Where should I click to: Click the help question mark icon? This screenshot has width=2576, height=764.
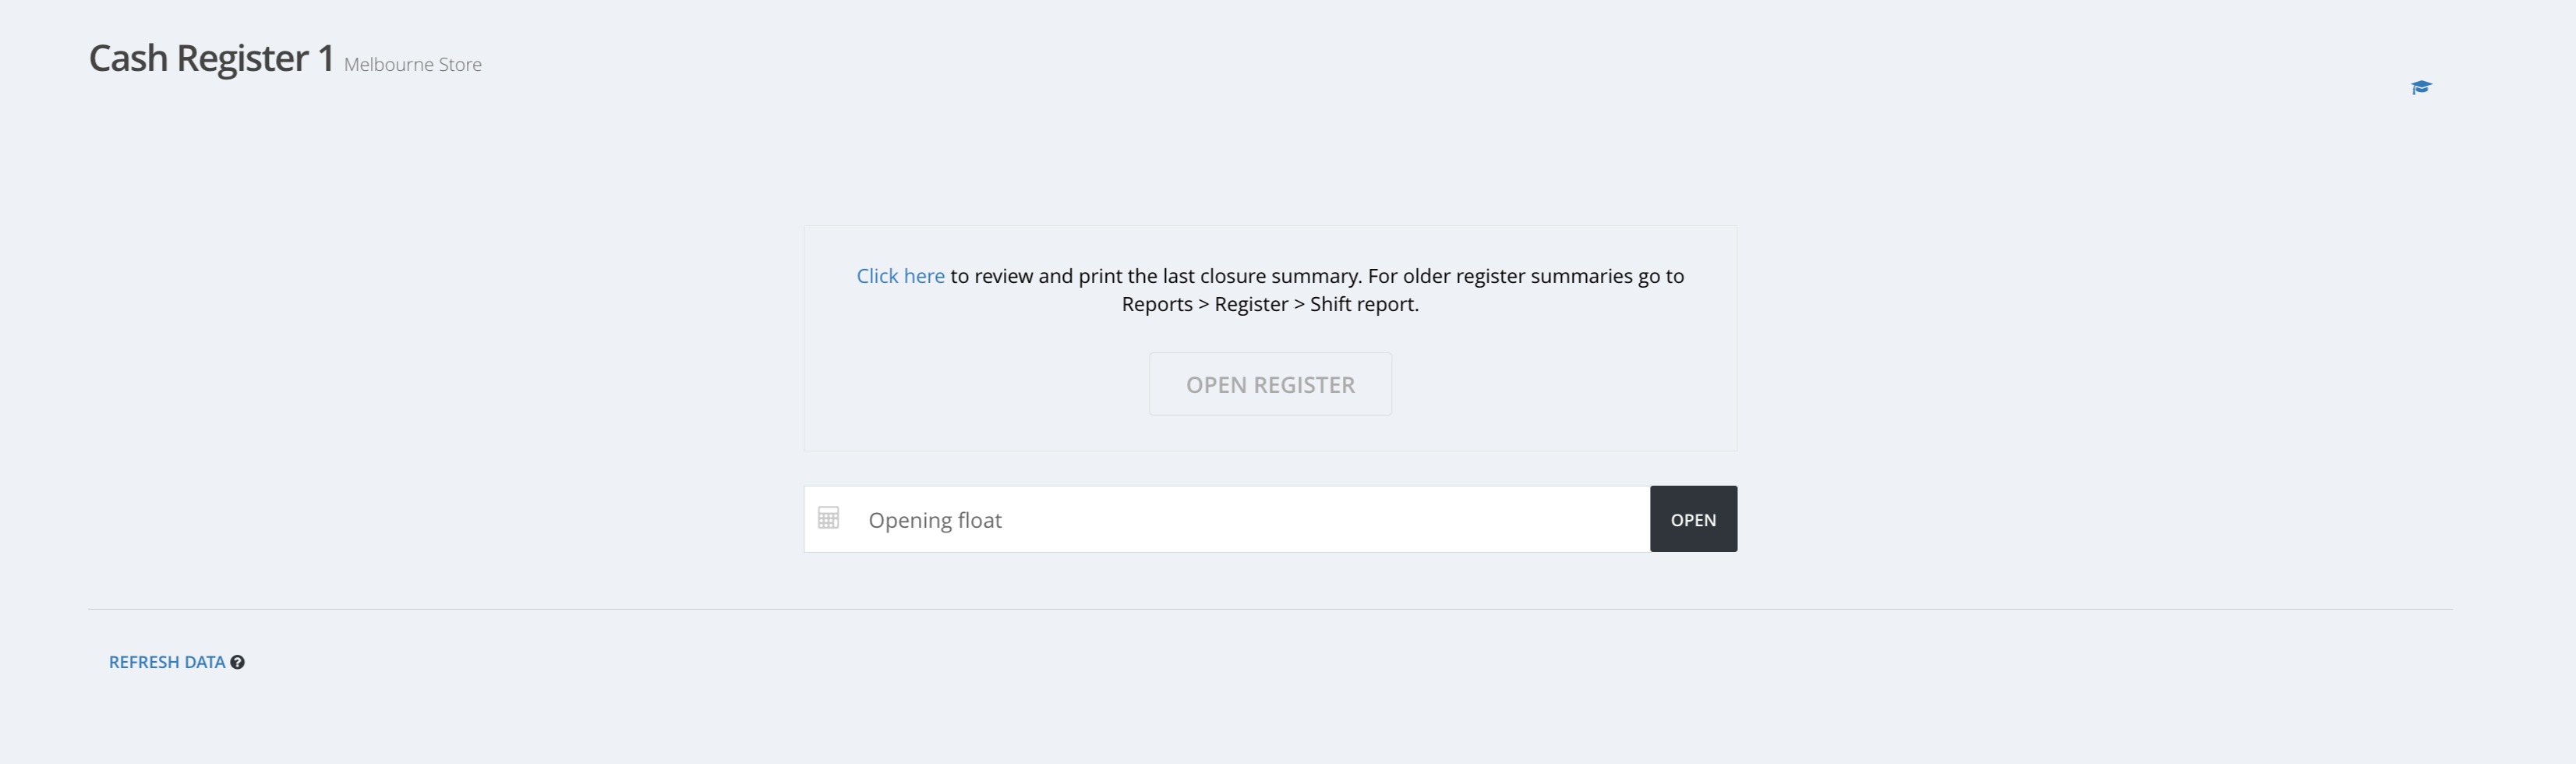click(237, 662)
